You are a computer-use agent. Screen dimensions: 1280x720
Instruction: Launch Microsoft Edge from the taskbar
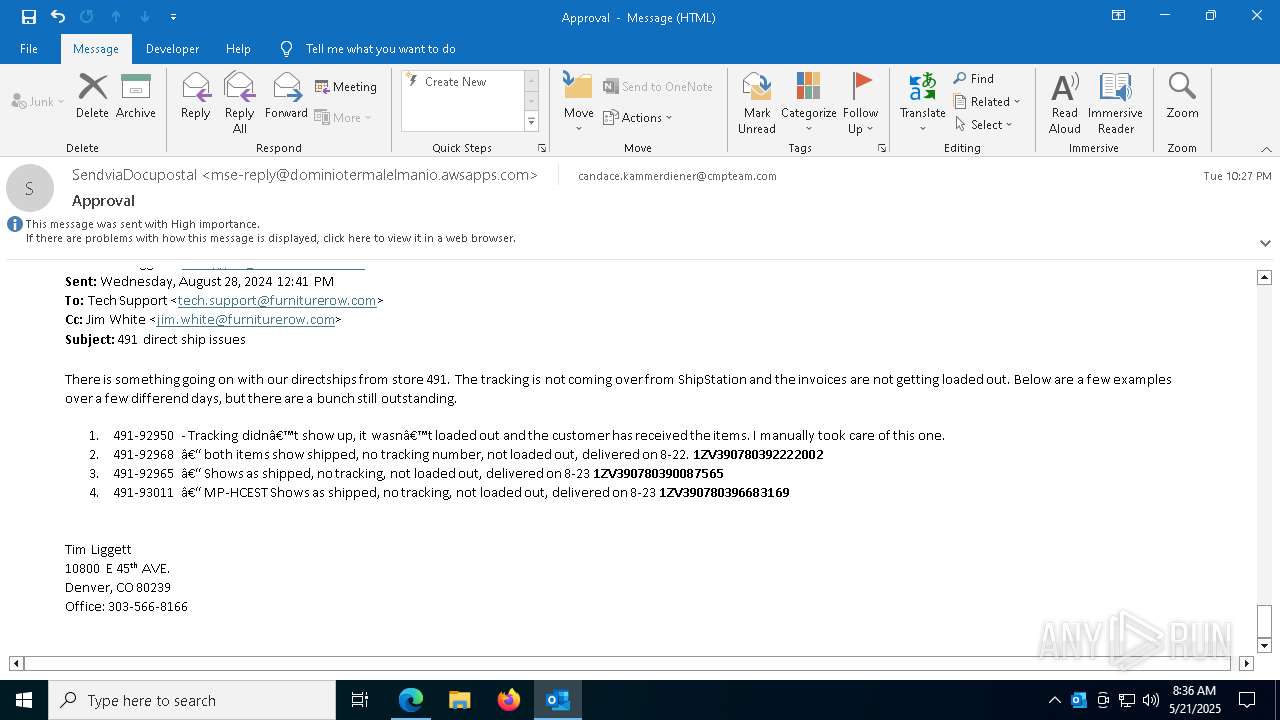pos(411,700)
